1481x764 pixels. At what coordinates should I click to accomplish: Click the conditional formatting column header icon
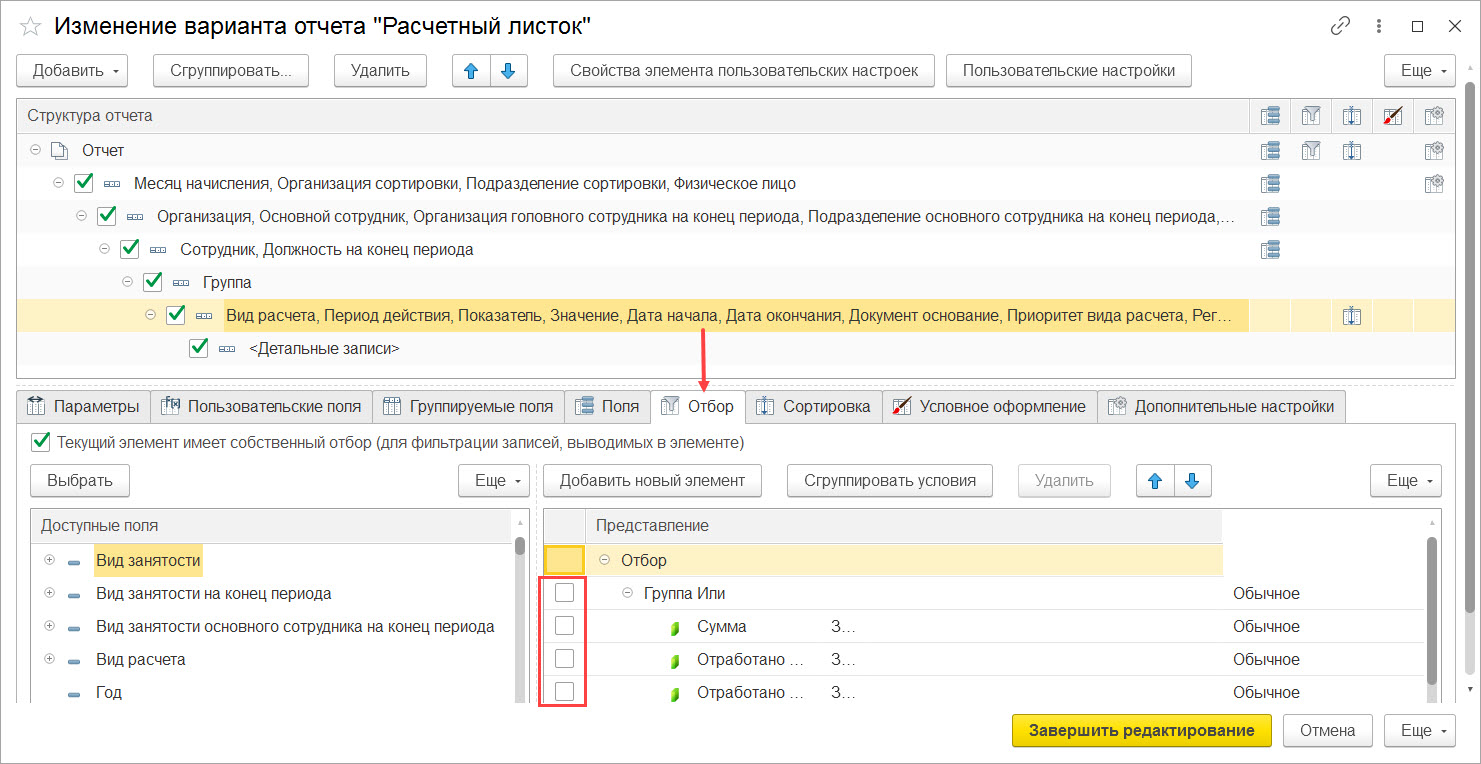coord(1393,116)
